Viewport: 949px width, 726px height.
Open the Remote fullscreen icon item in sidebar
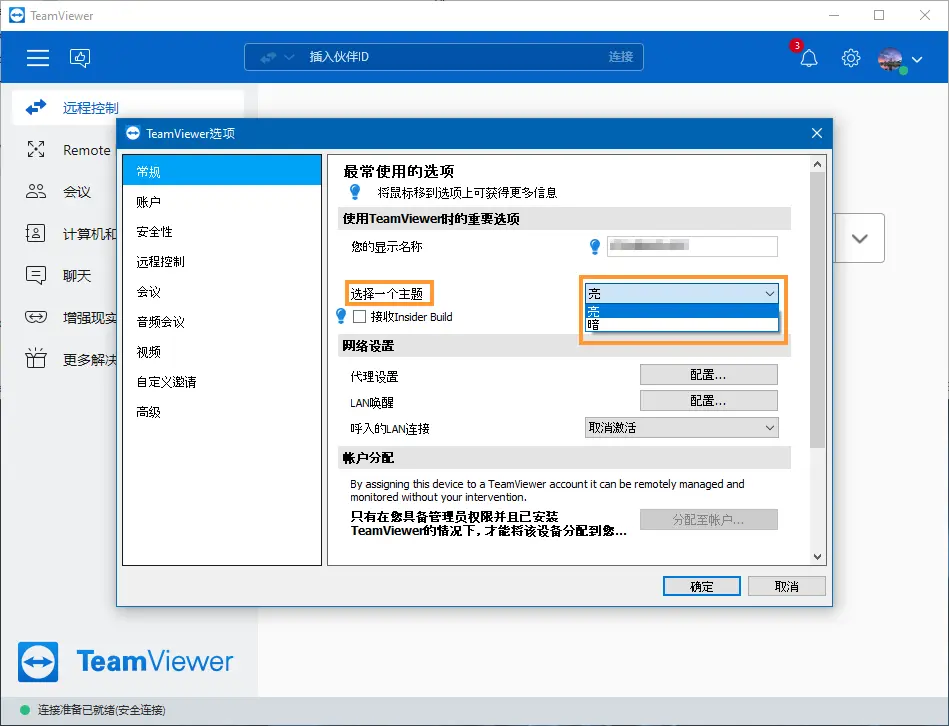(36, 149)
